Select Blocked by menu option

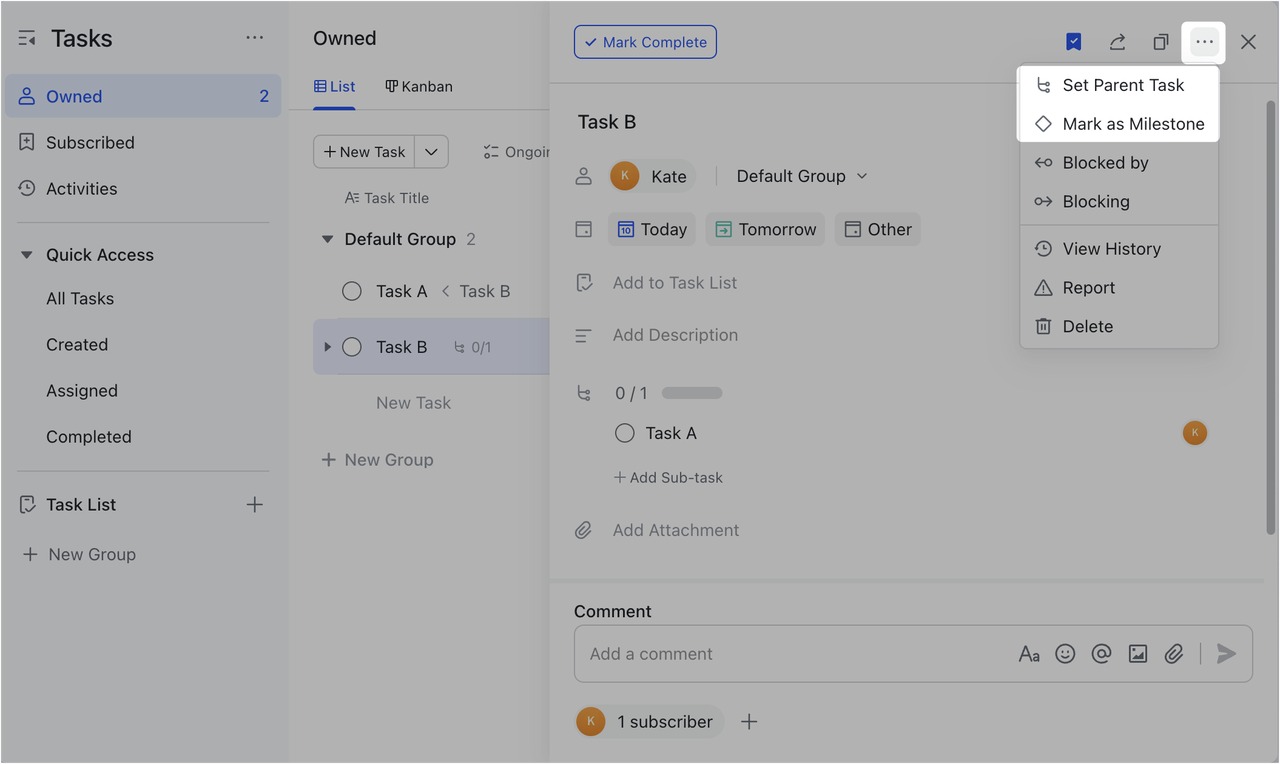[1119, 163]
